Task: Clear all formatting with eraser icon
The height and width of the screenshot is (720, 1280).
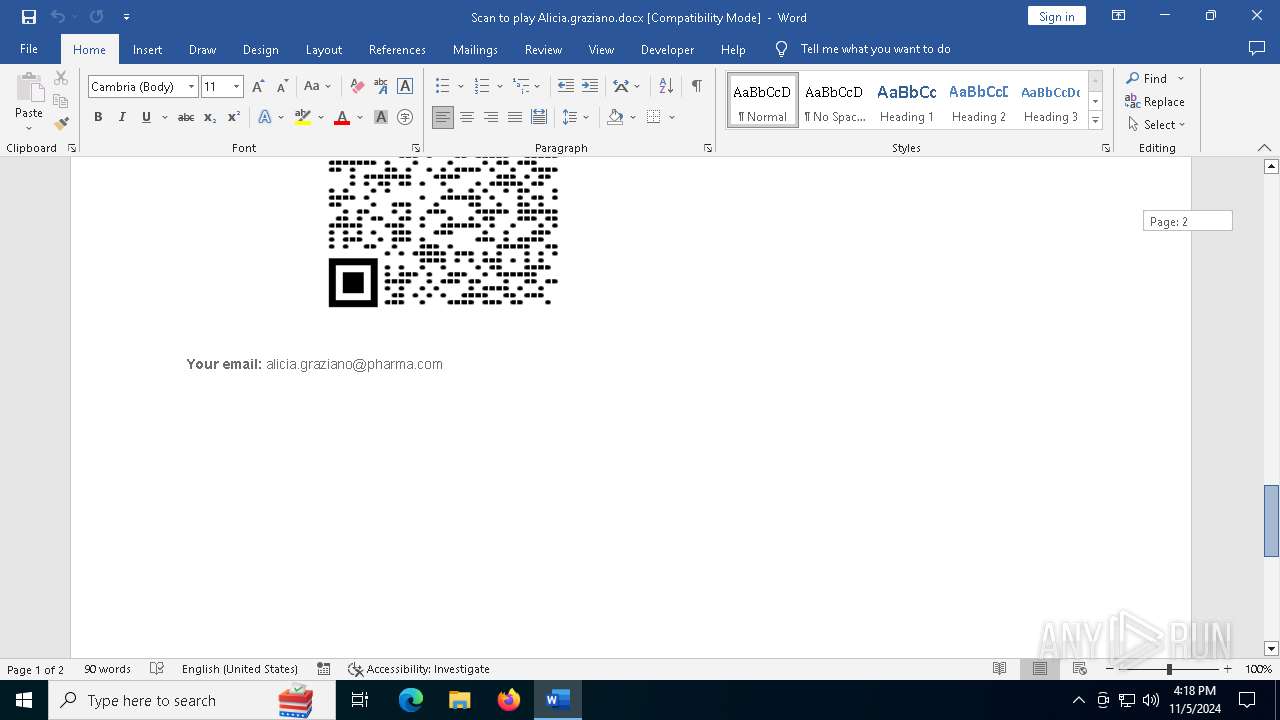Action: [357, 87]
